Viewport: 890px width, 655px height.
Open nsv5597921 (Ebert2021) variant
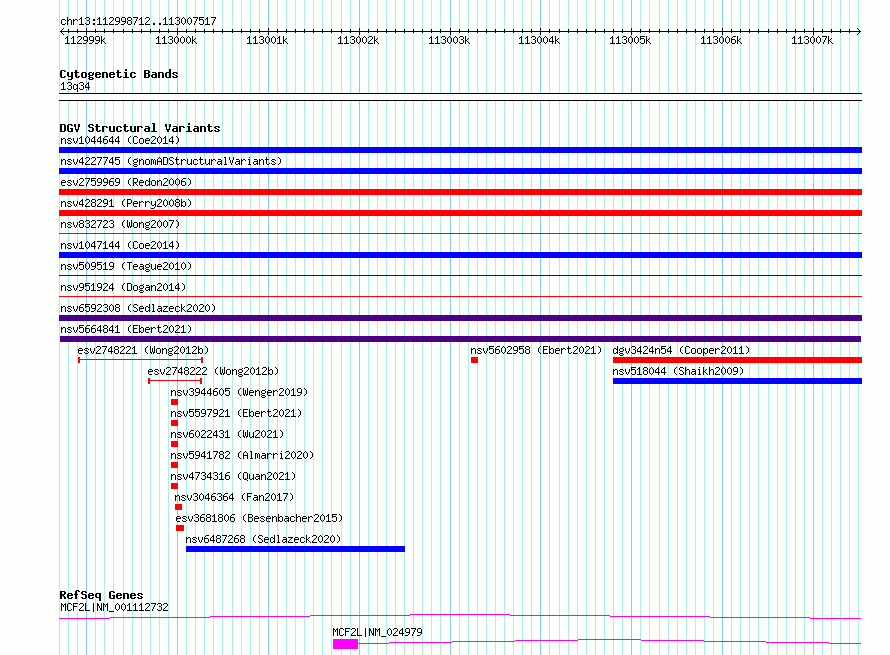coord(236,413)
